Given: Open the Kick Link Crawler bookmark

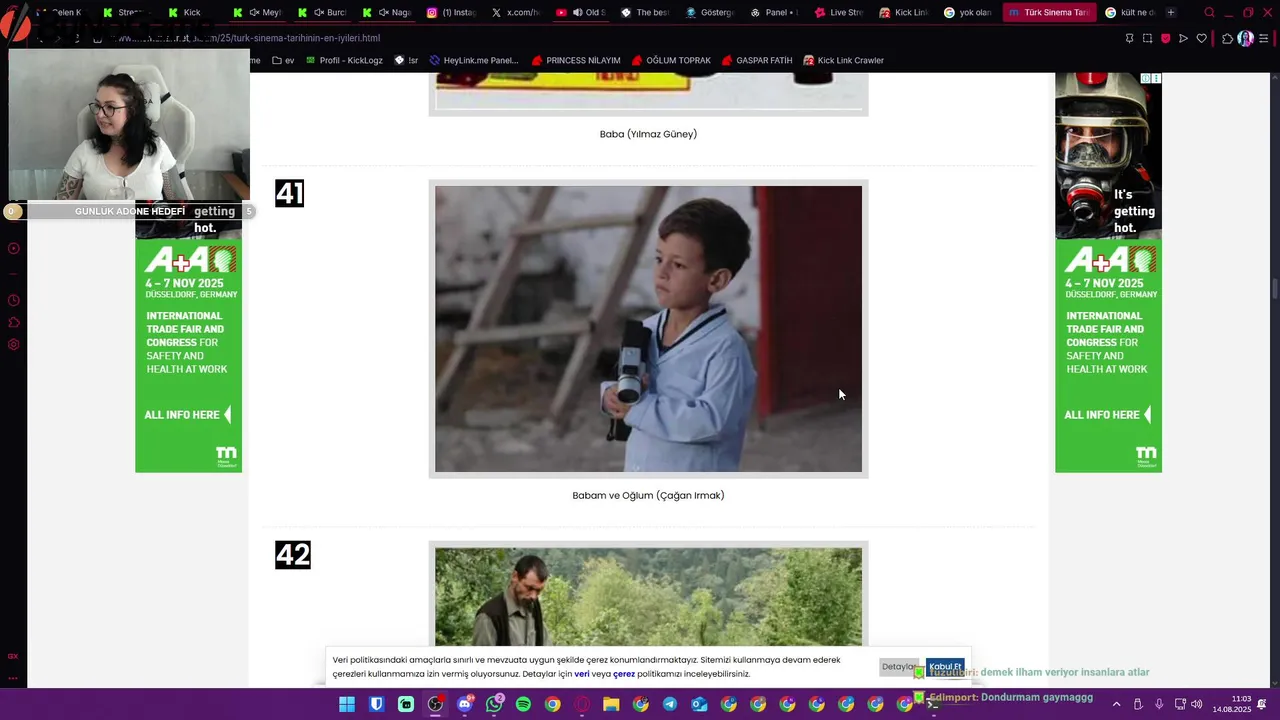Looking at the screenshot, I should pos(843,60).
